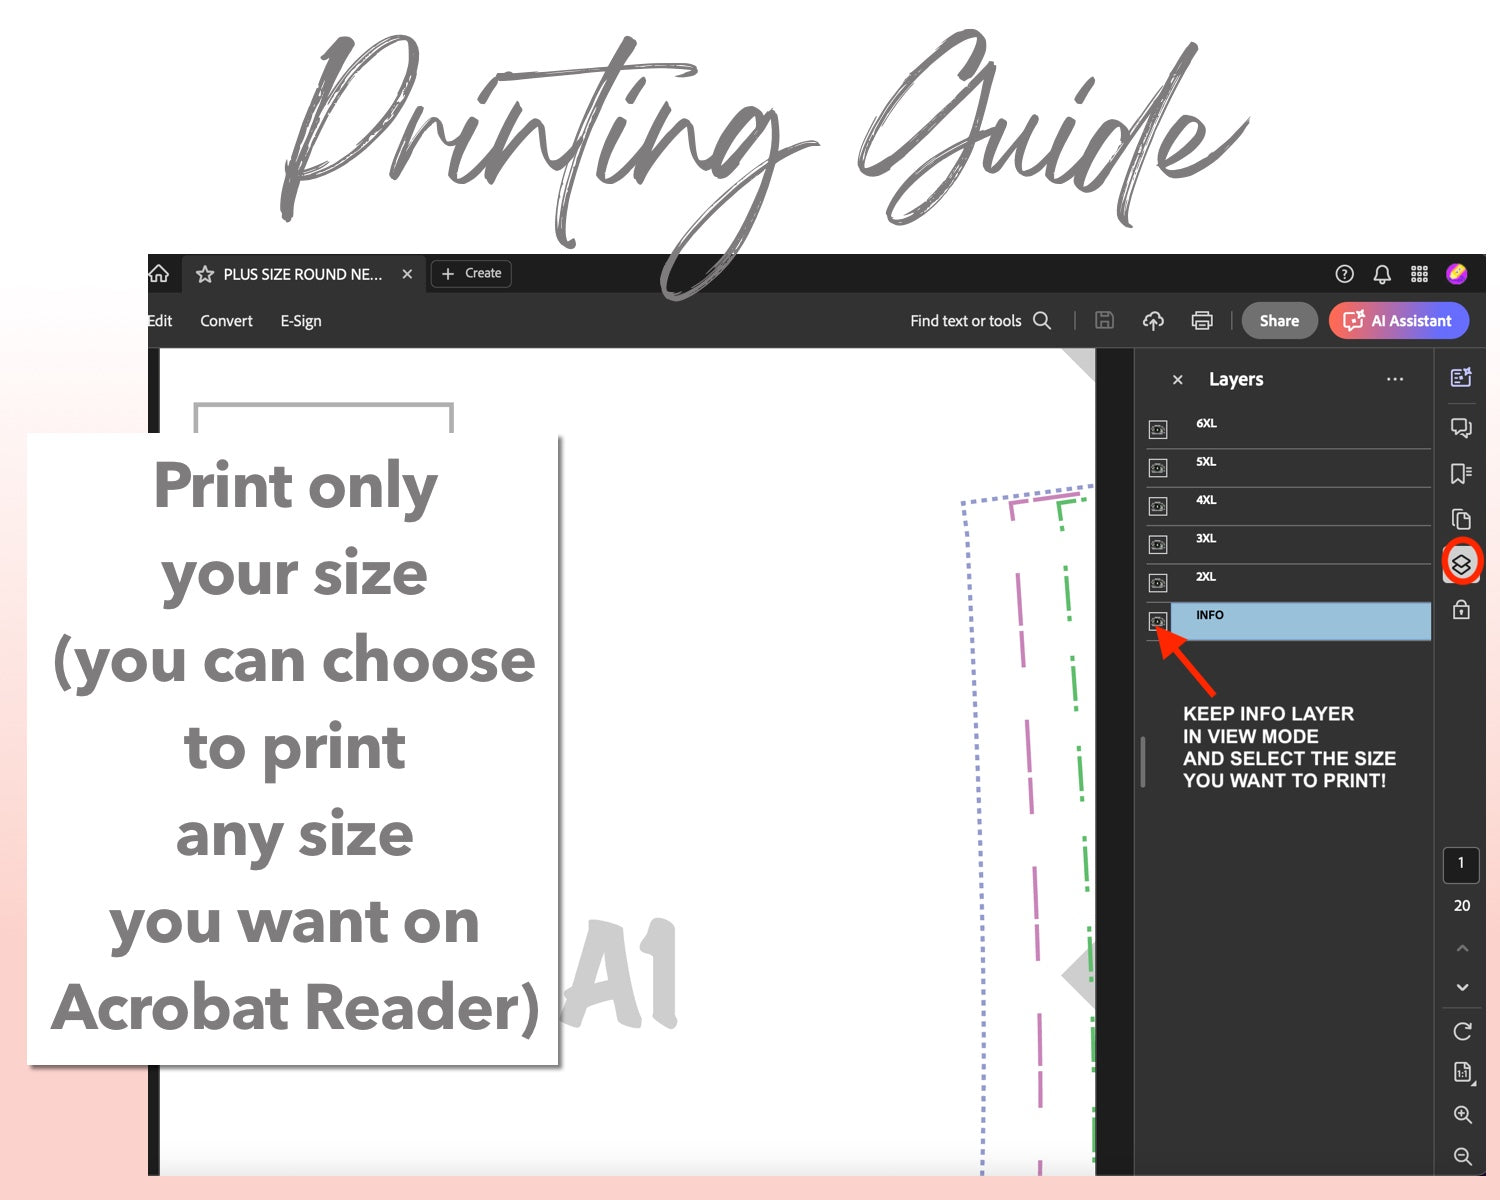1500x1200 pixels.
Task: Toggle the INFO layer eye icon
Action: tap(1158, 622)
